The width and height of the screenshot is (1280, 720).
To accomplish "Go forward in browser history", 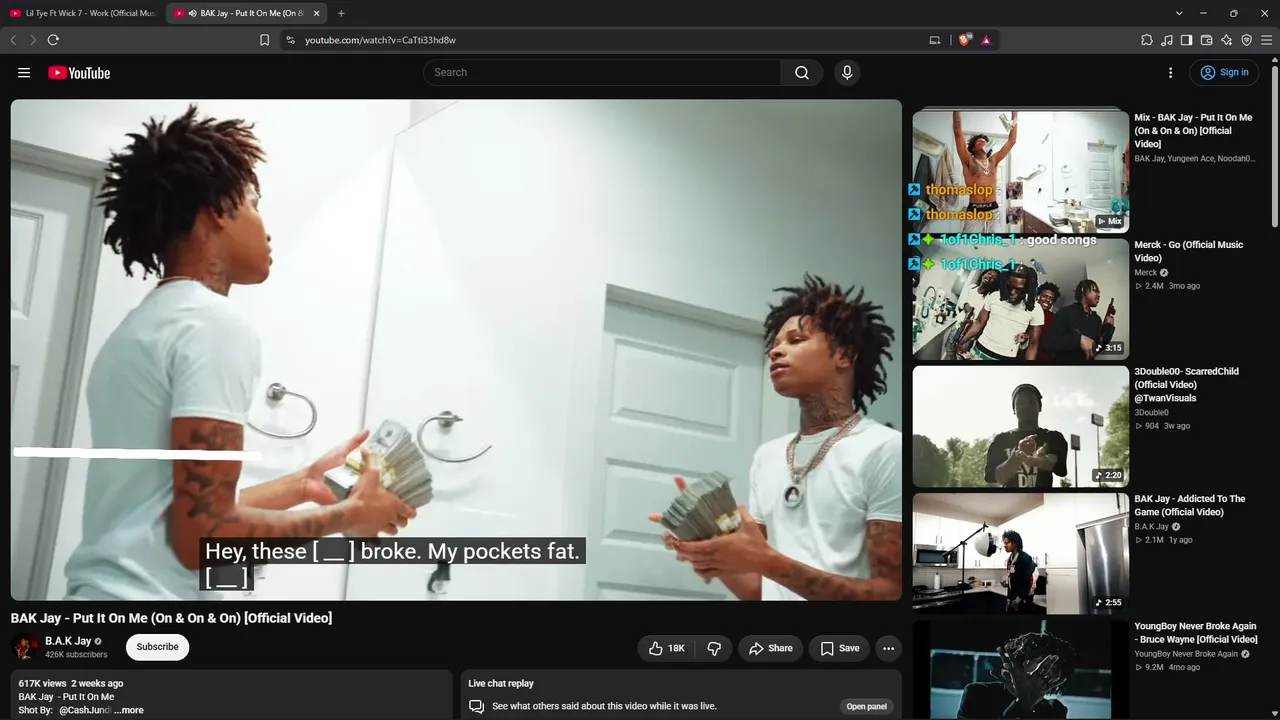I will click(32, 40).
